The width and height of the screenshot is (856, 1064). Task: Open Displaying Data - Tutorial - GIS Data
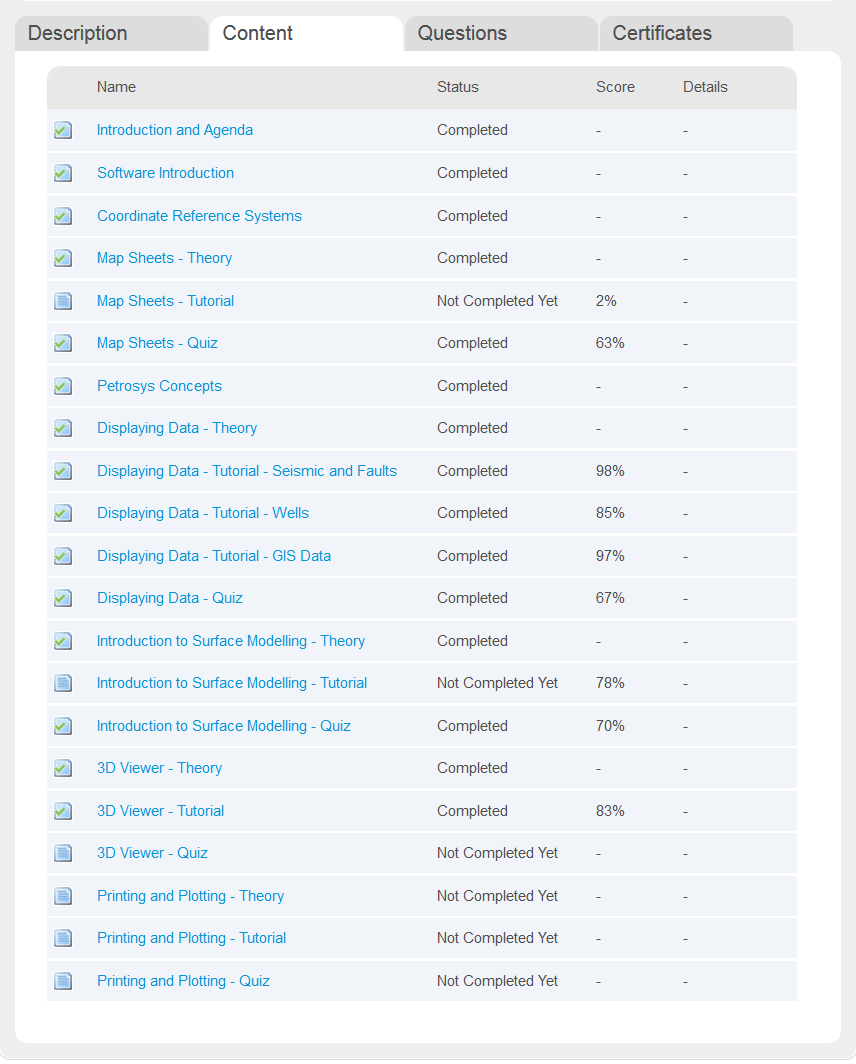214,556
